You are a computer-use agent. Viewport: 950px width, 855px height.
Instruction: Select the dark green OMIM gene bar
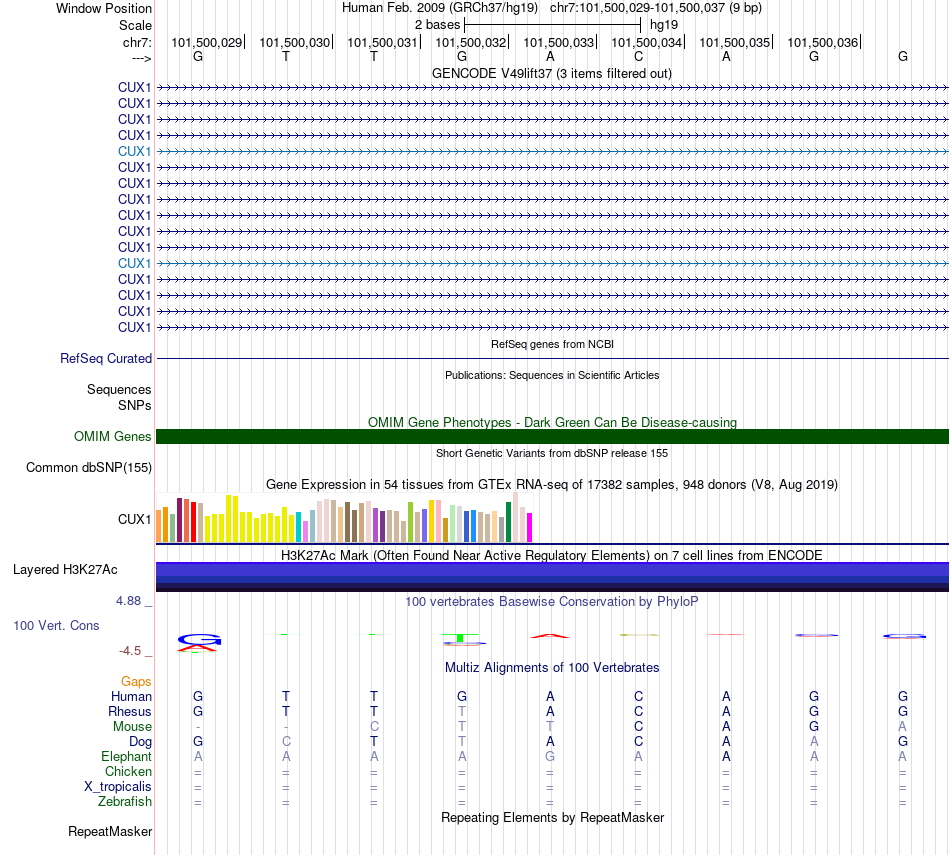click(x=552, y=436)
